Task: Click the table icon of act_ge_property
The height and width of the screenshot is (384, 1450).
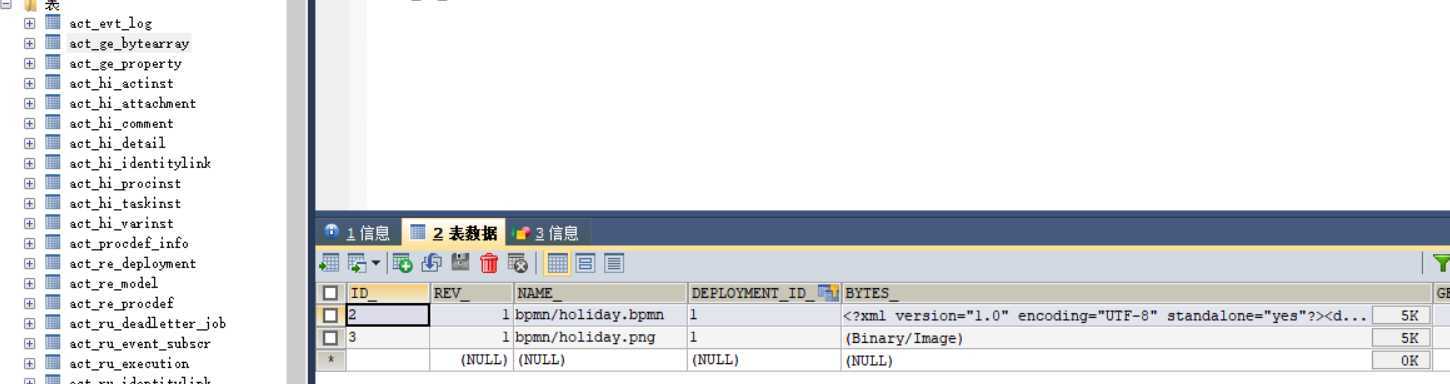Action: (x=53, y=62)
